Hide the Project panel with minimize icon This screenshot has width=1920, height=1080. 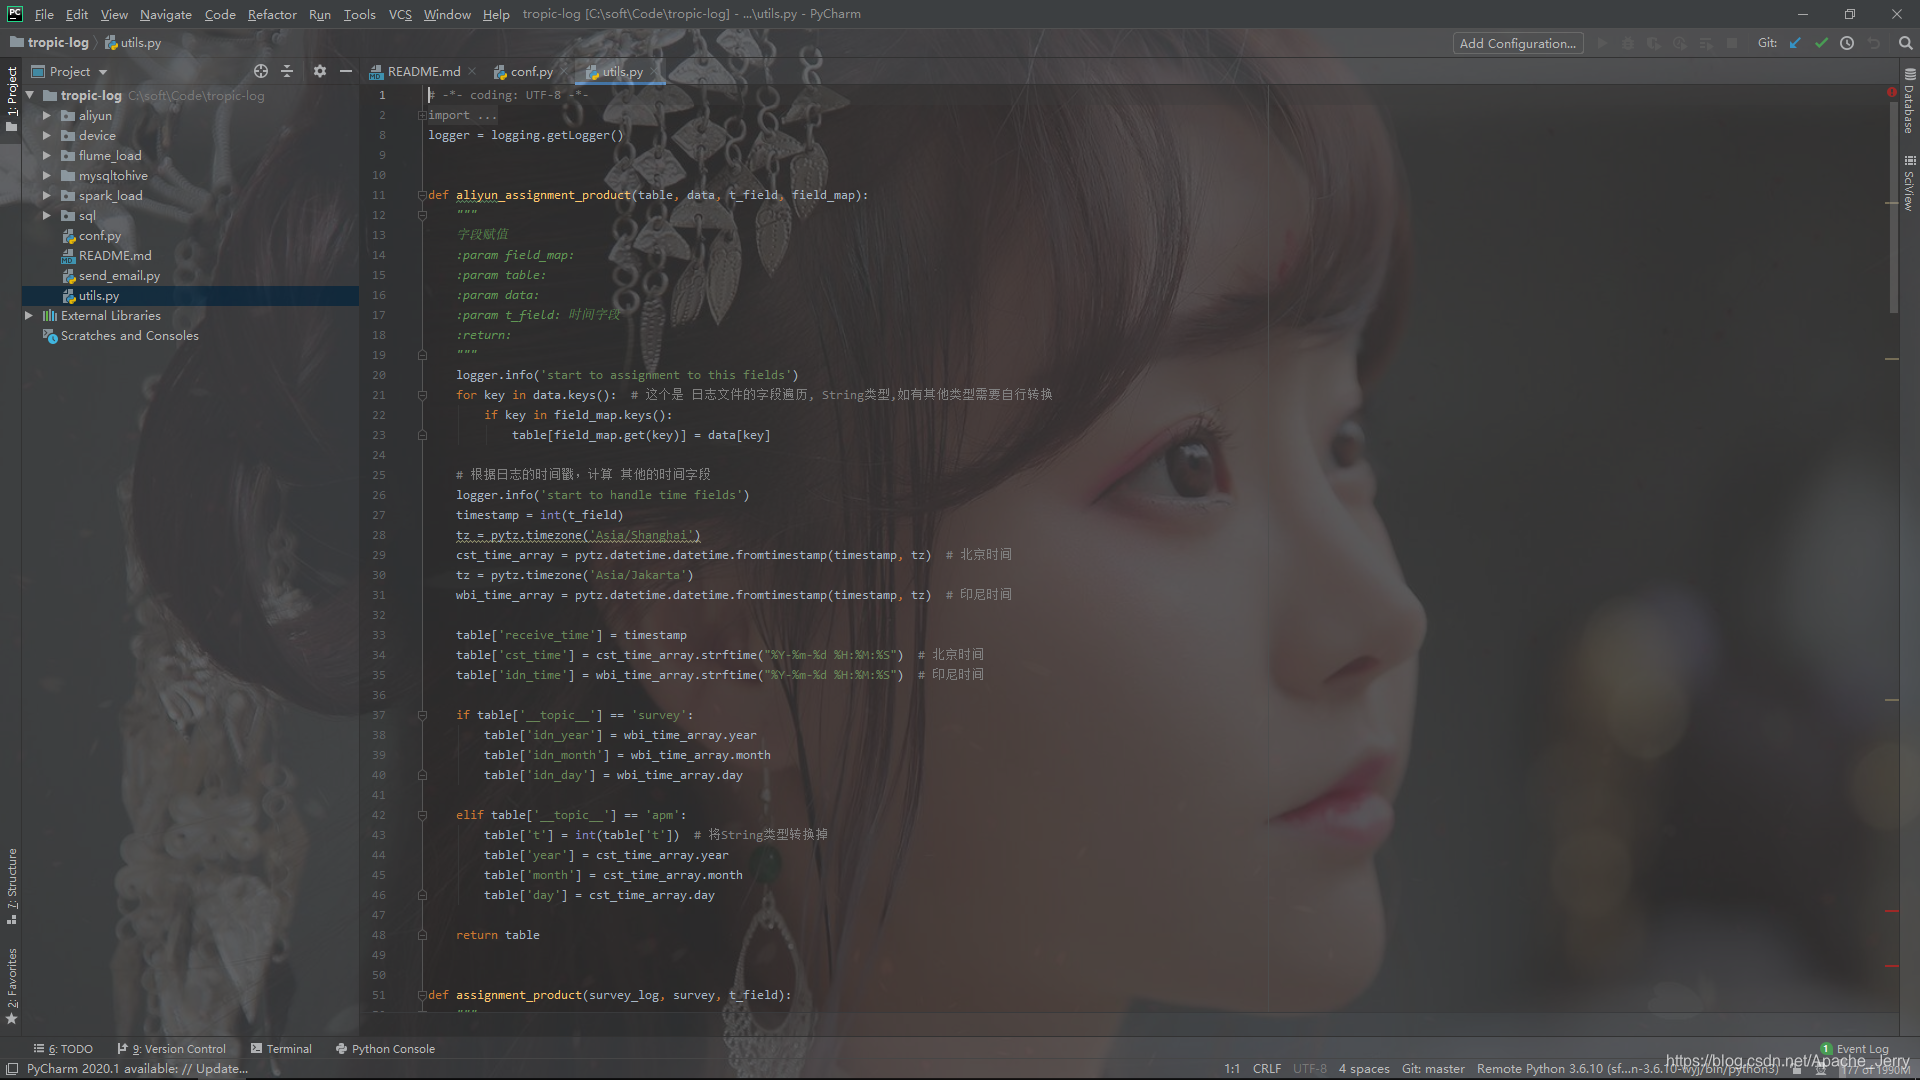pyautogui.click(x=346, y=71)
